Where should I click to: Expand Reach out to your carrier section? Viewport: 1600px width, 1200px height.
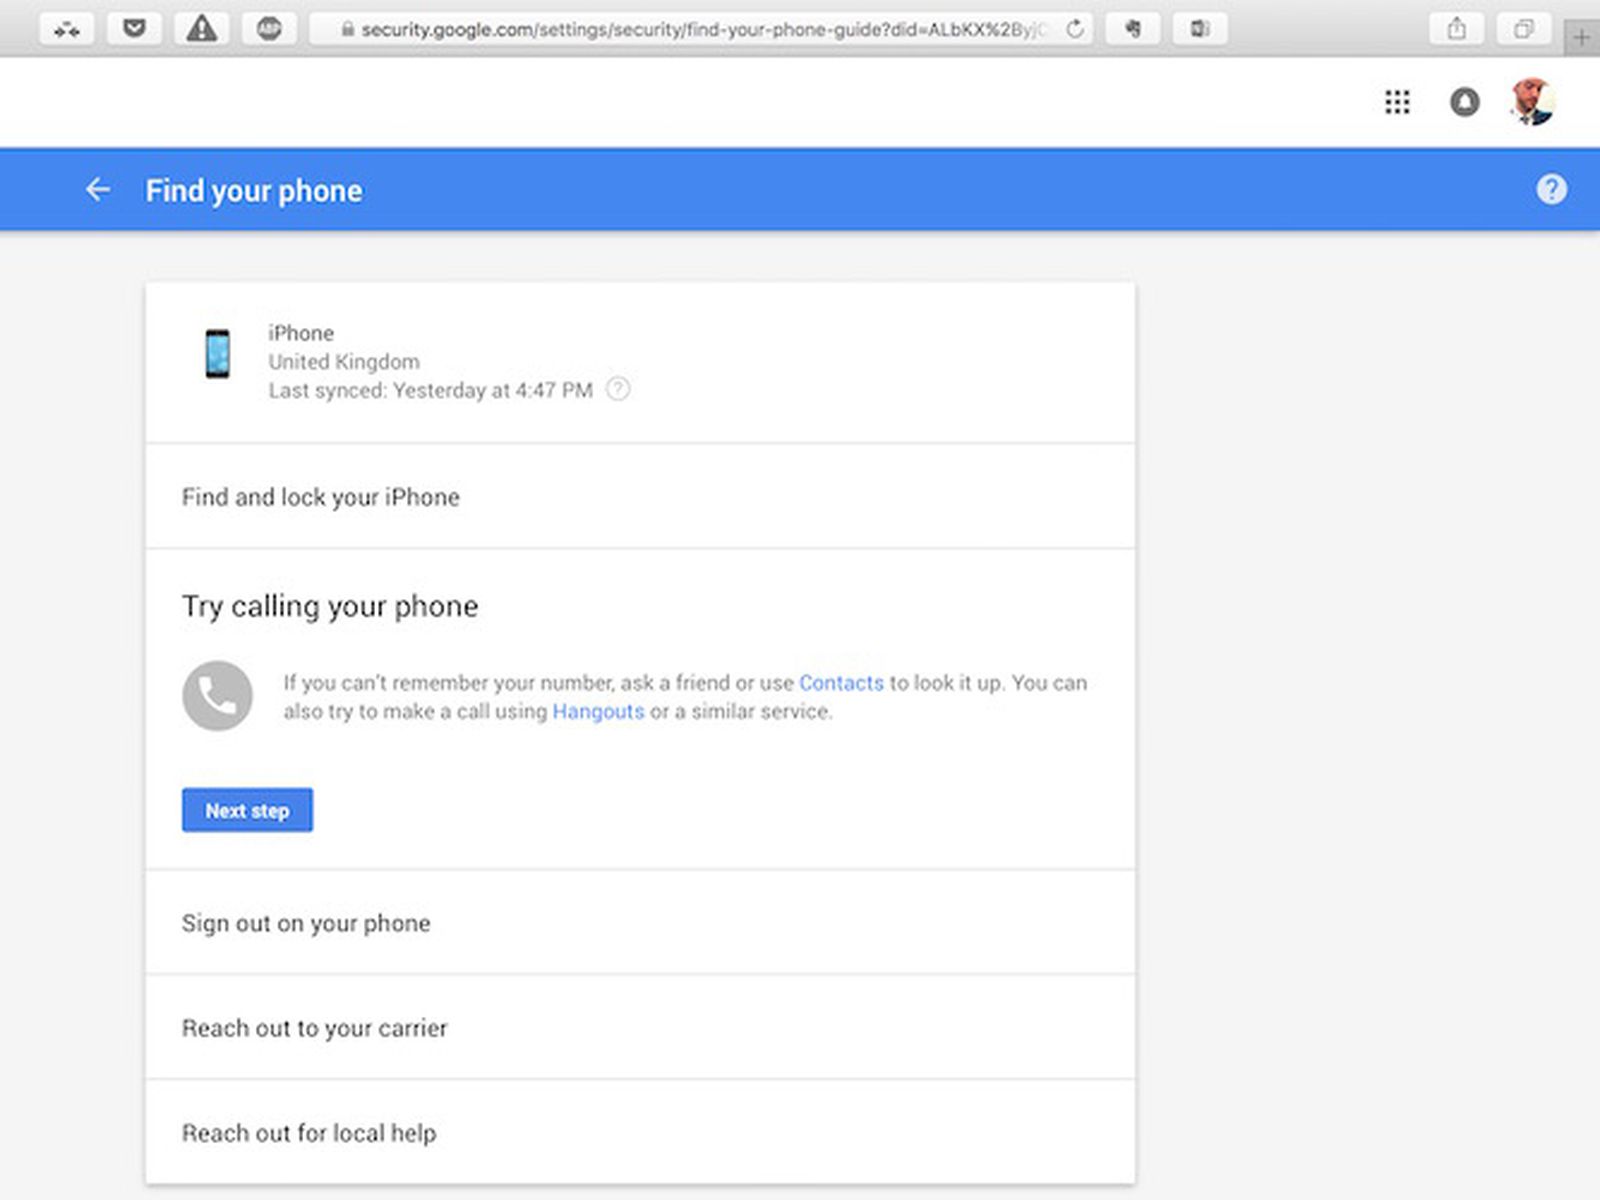[640, 1028]
